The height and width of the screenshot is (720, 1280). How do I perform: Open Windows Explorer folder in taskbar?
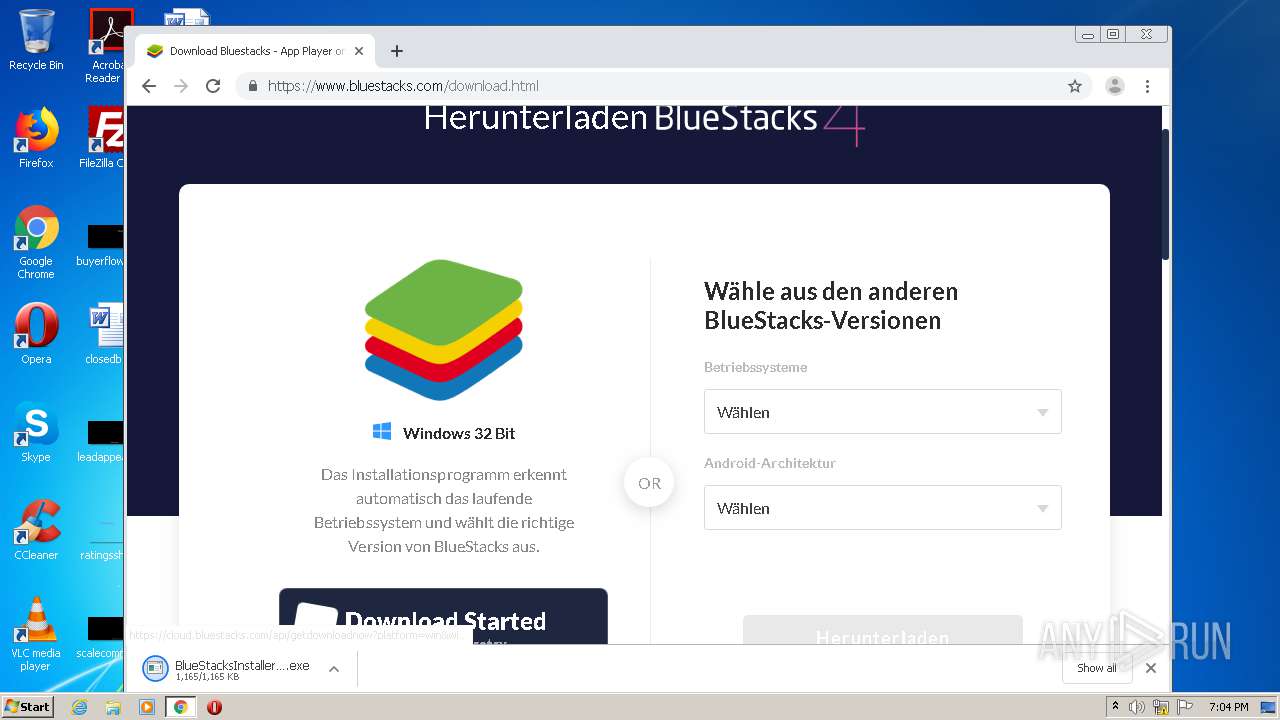point(113,707)
